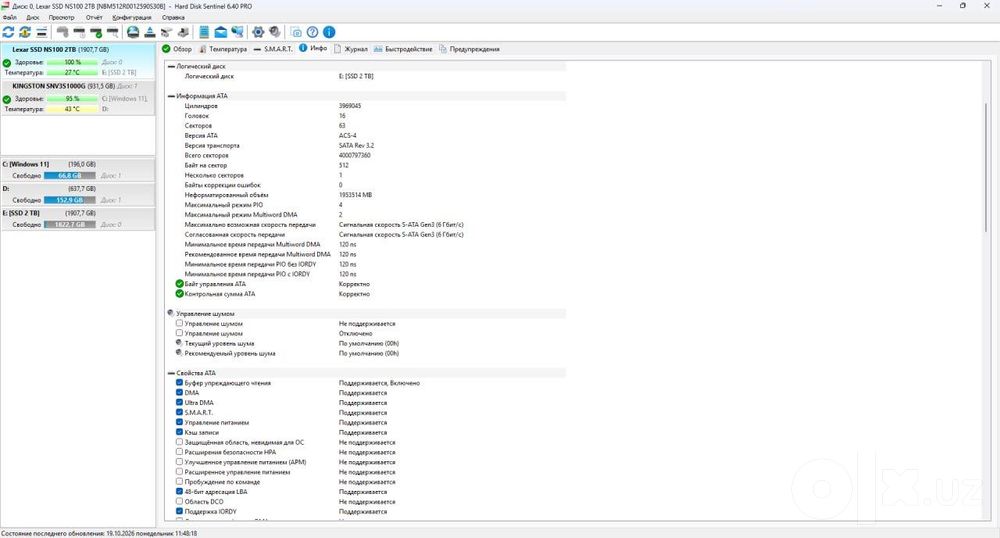Click icon next to Рекомендуемый уровень шума
Viewport: 1000px width, 538px height.
179,353
